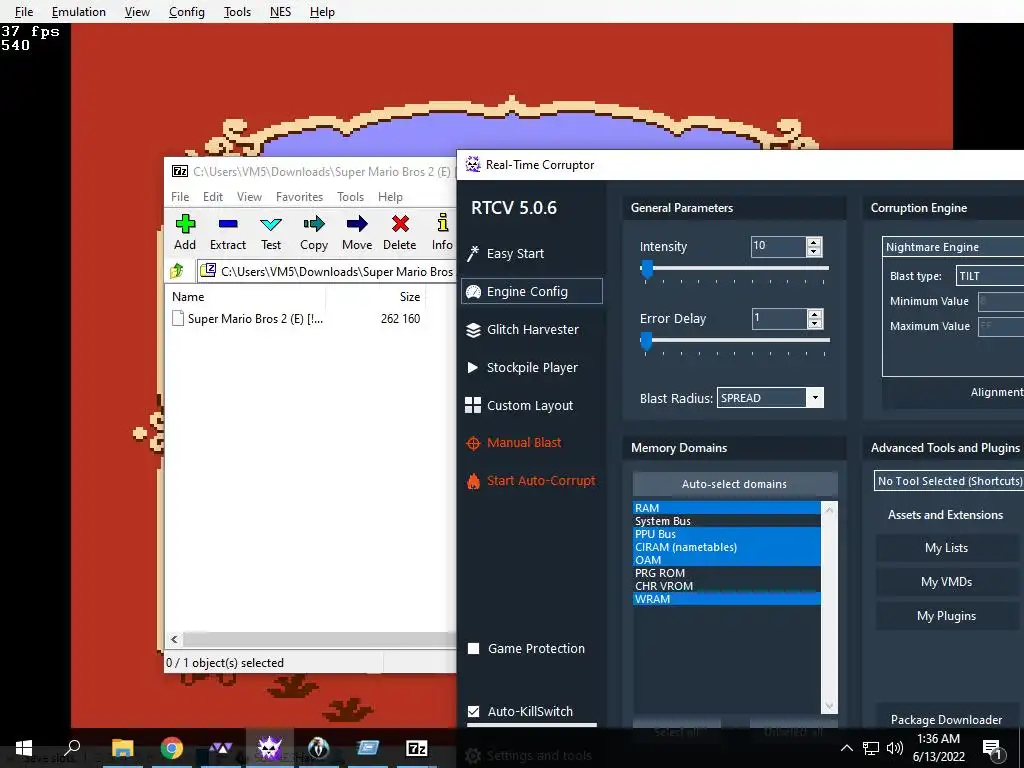Click the Real-Time Corruptor taskbar icon
Viewport: 1024px width, 768px height.
pyautogui.click(x=269, y=748)
